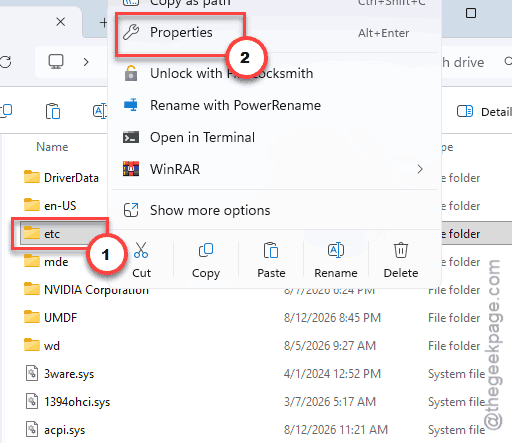Expand the address bar chevron after PC icon
The height and width of the screenshot is (443, 512).
point(86,62)
